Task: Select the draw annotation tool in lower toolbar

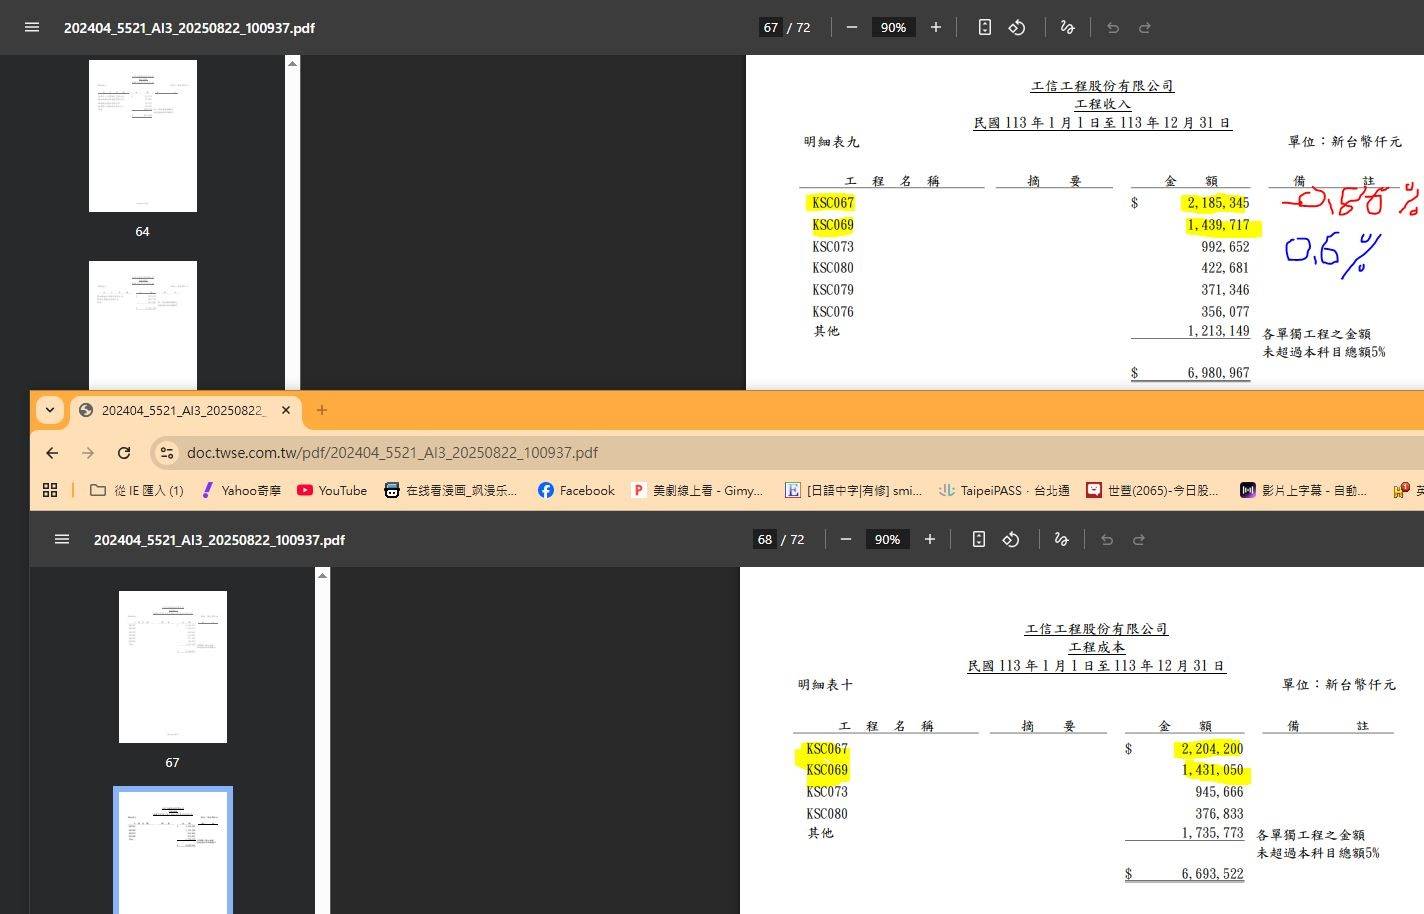Action: pyautogui.click(x=1061, y=539)
